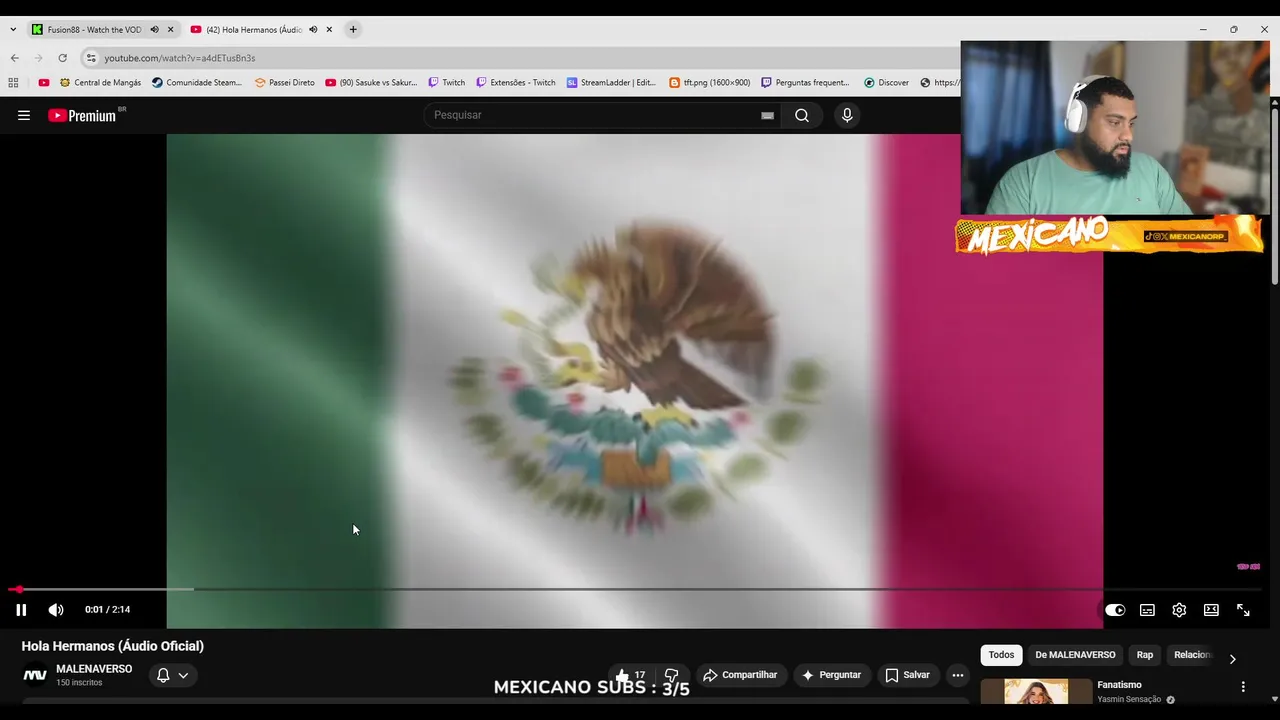This screenshot has width=1280, height=720.
Task: Toggle subtitles in the player
Action: coord(1147,610)
